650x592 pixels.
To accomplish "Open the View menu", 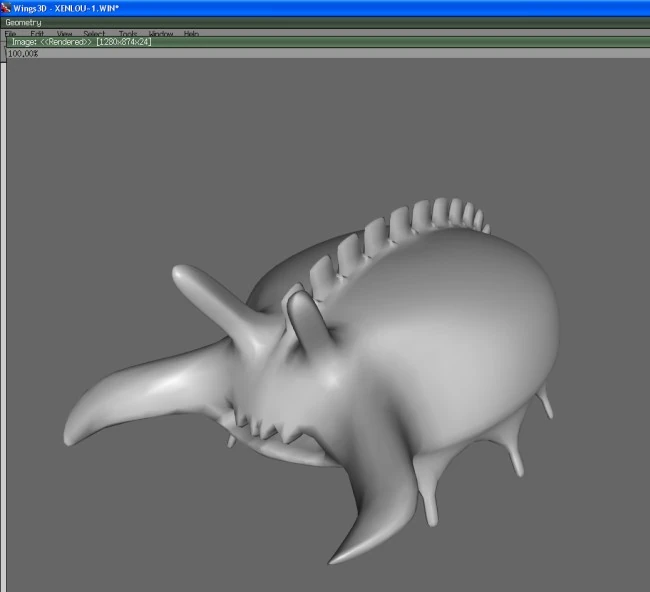I will (x=64, y=34).
